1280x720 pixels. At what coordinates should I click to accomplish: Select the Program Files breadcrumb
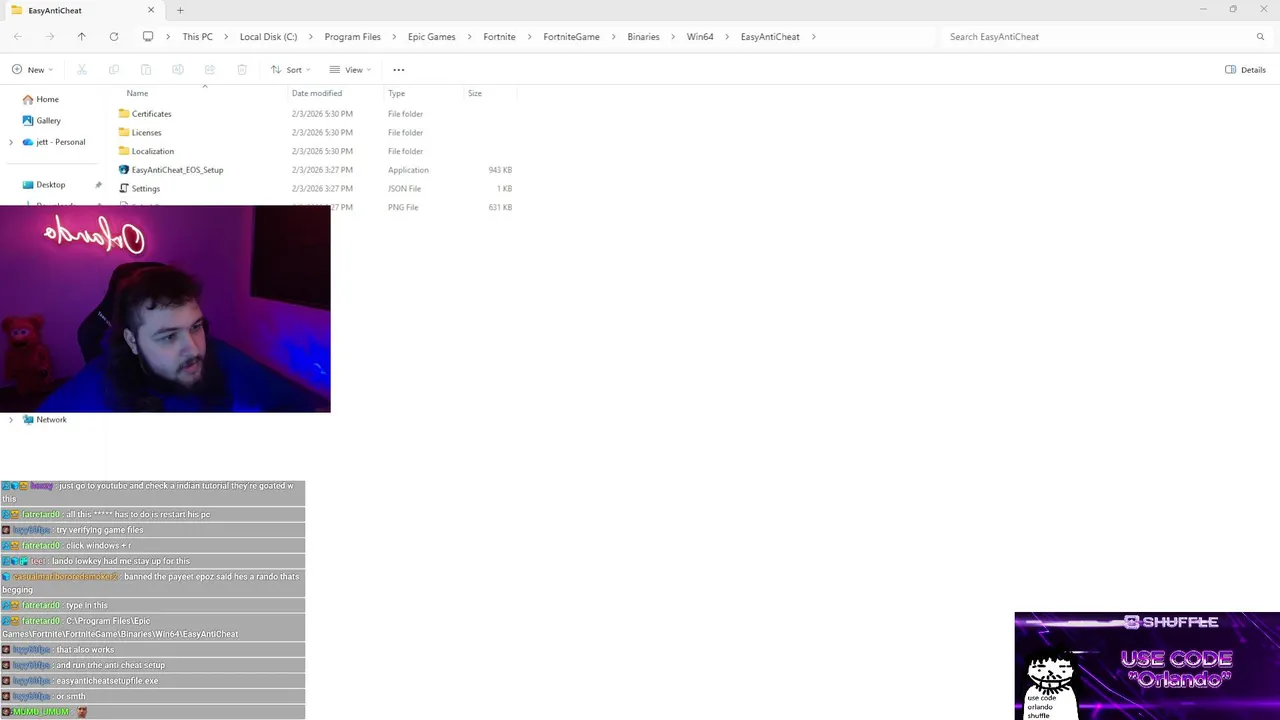click(352, 37)
